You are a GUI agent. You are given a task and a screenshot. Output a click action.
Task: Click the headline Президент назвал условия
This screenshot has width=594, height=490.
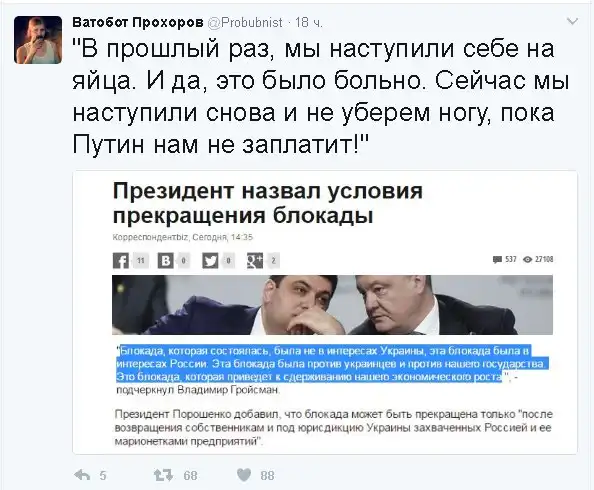pos(267,191)
